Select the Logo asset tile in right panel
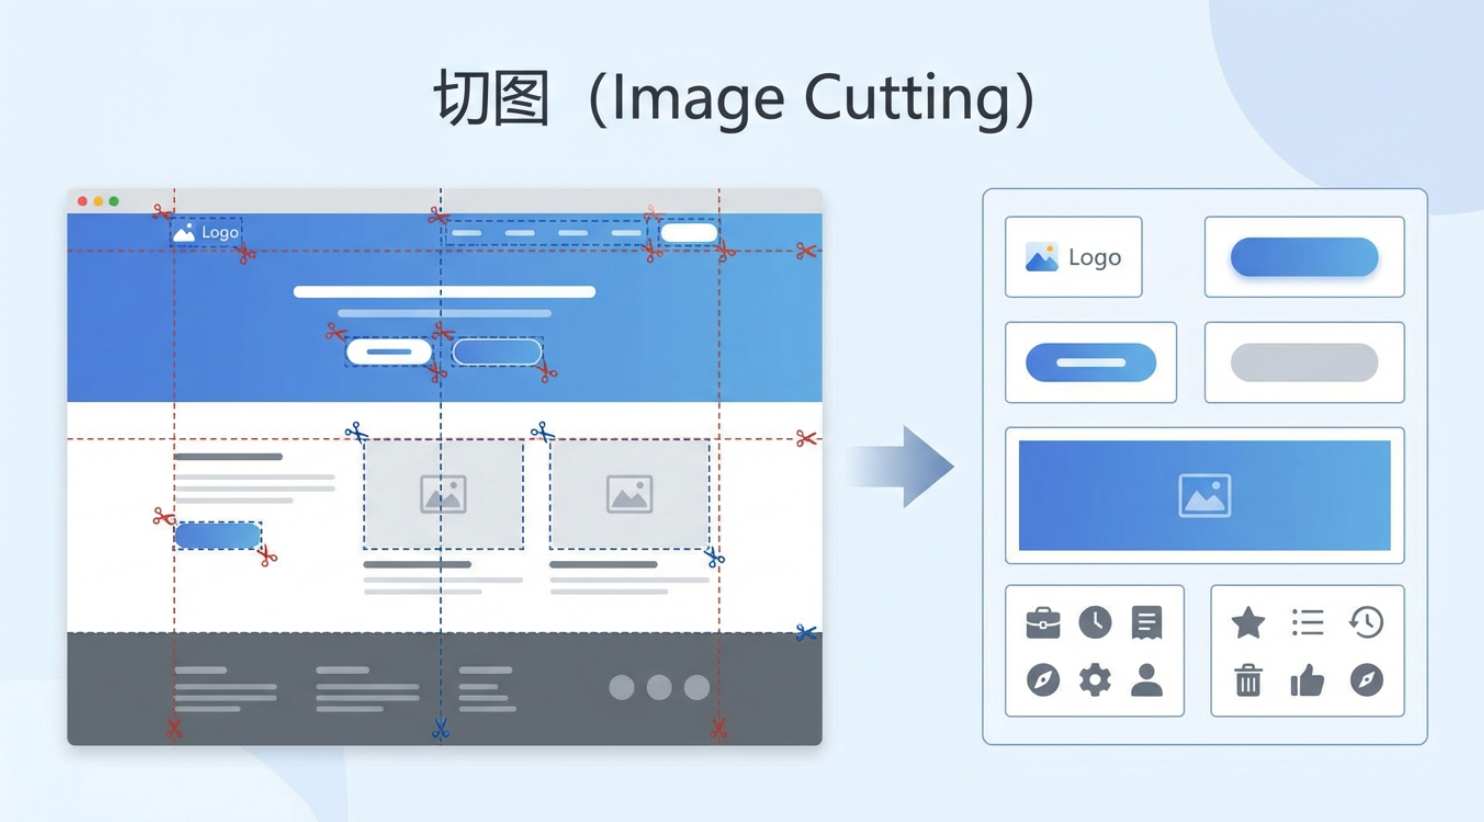 [x=1073, y=258]
